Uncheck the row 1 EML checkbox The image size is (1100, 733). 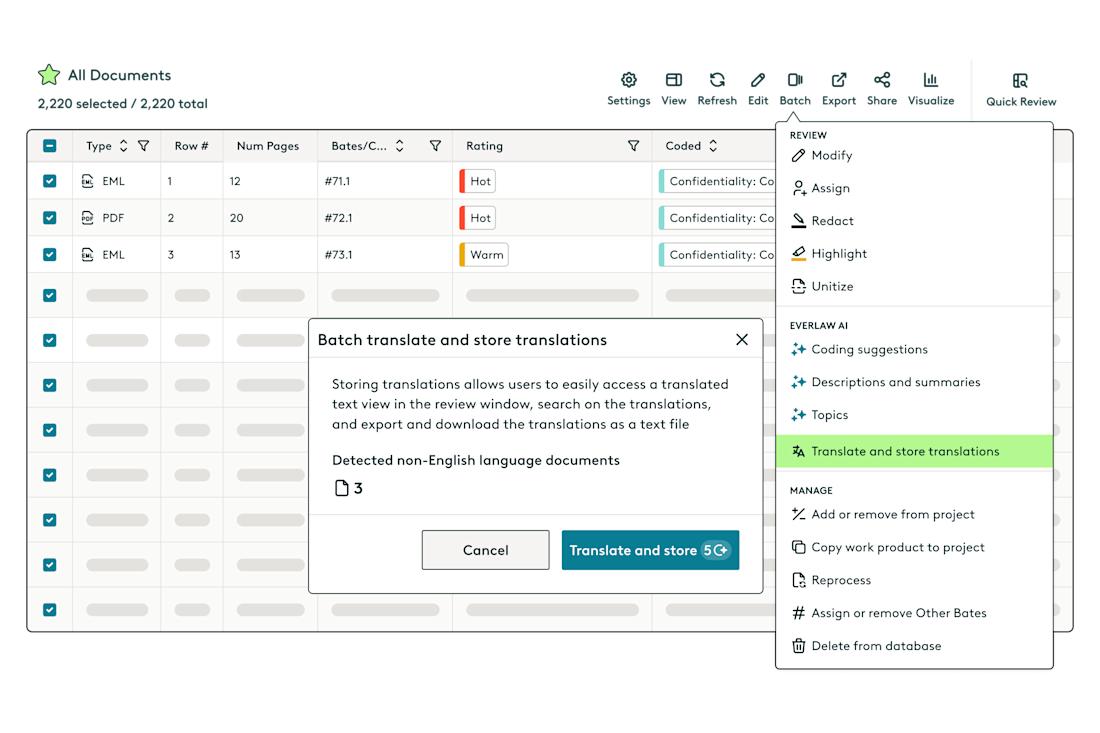[50, 181]
